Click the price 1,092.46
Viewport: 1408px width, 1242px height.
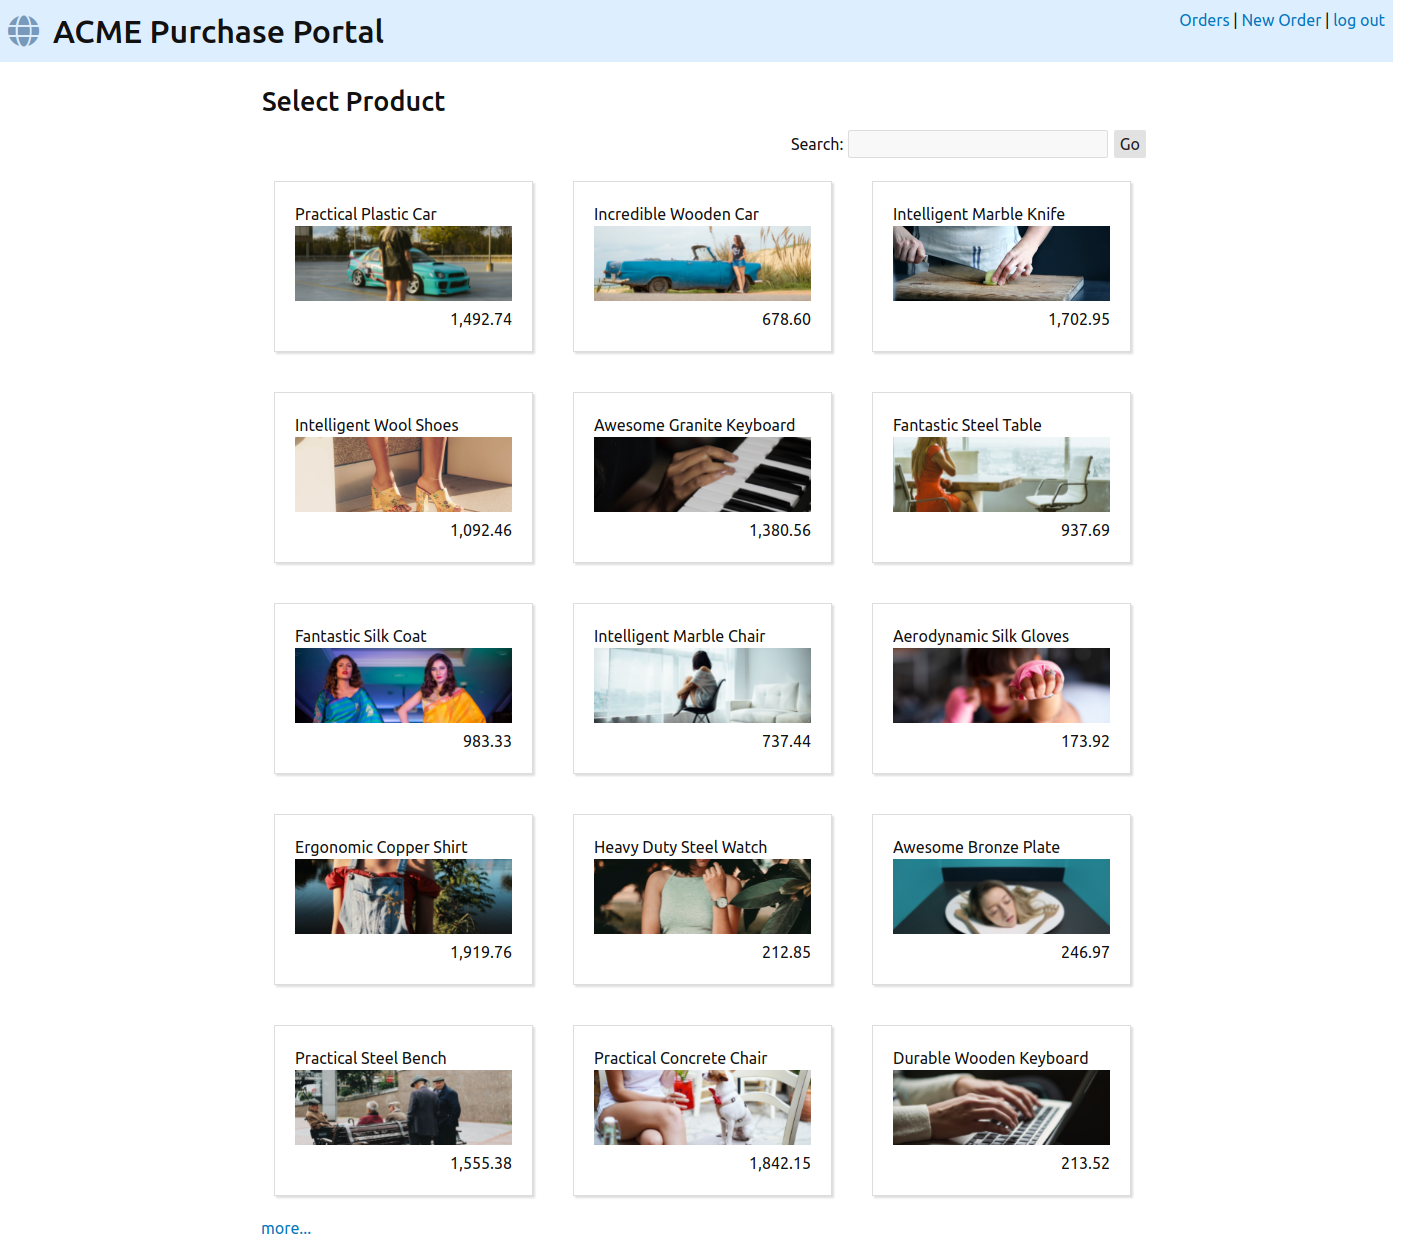click(x=481, y=530)
